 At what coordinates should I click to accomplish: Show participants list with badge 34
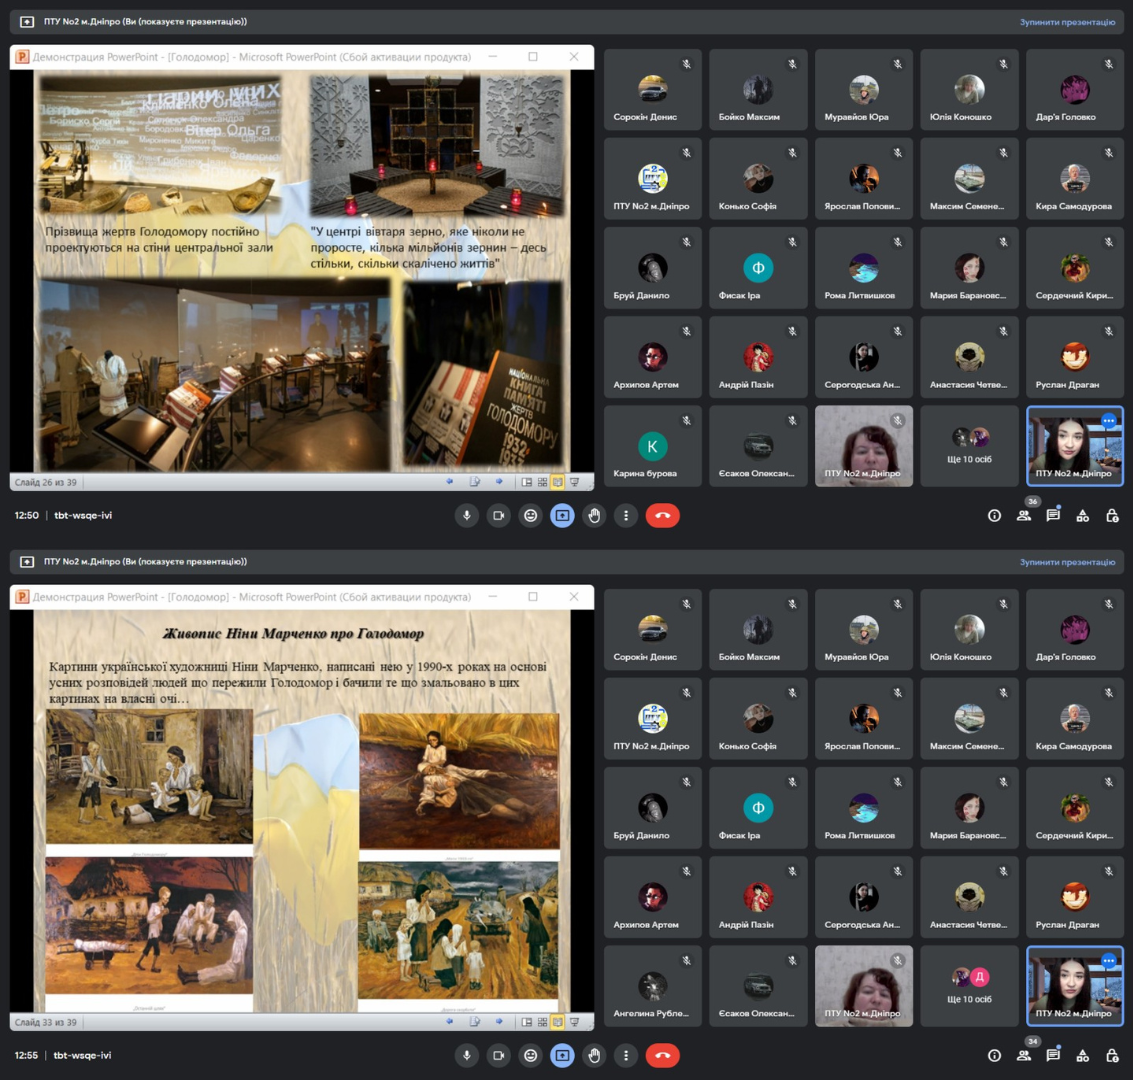tap(1024, 1055)
